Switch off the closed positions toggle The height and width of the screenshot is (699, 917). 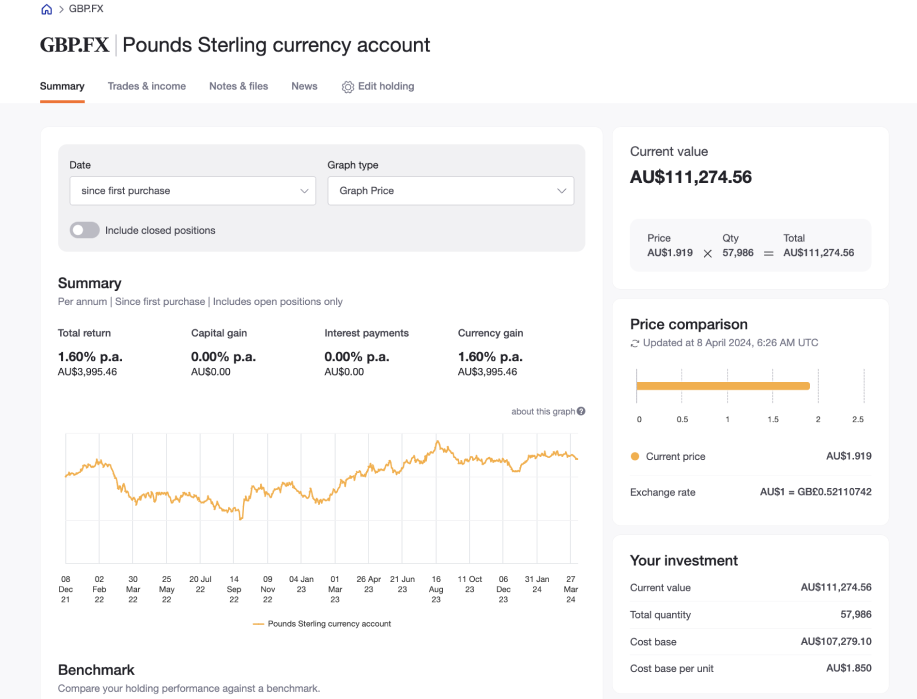(84, 229)
